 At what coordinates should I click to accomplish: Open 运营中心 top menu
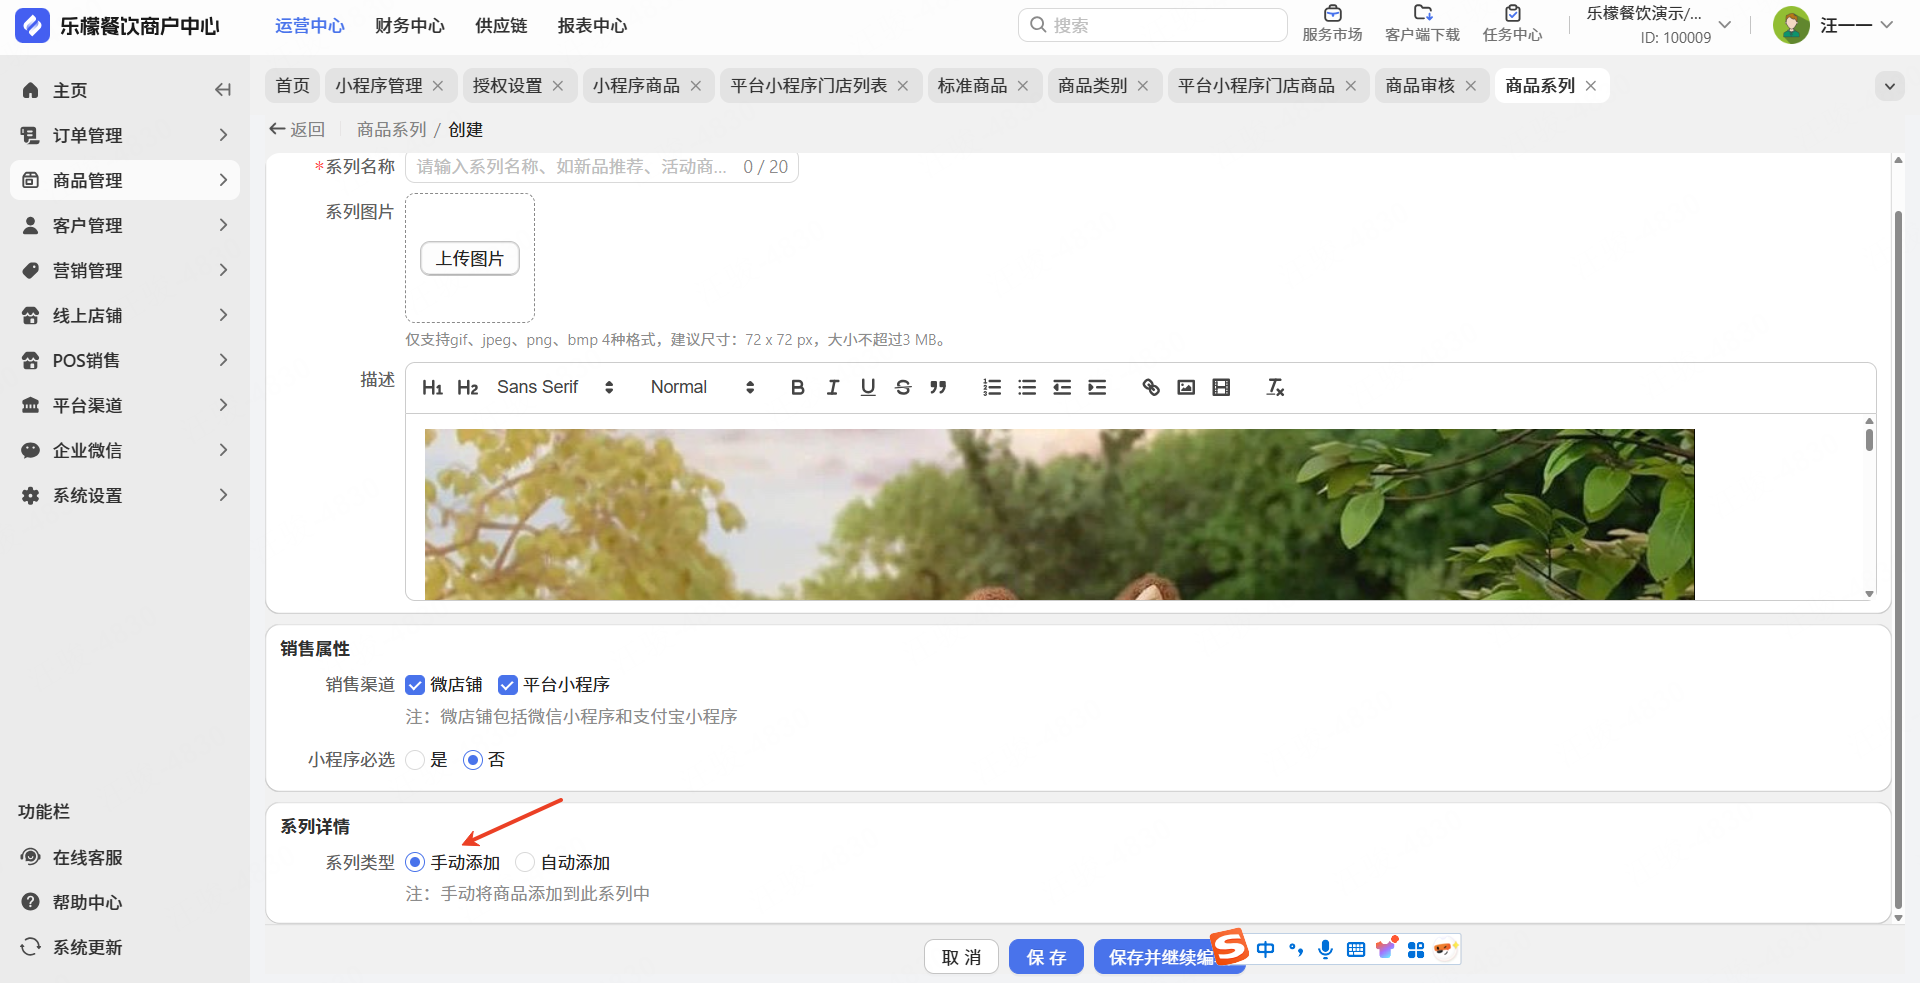(x=310, y=26)
